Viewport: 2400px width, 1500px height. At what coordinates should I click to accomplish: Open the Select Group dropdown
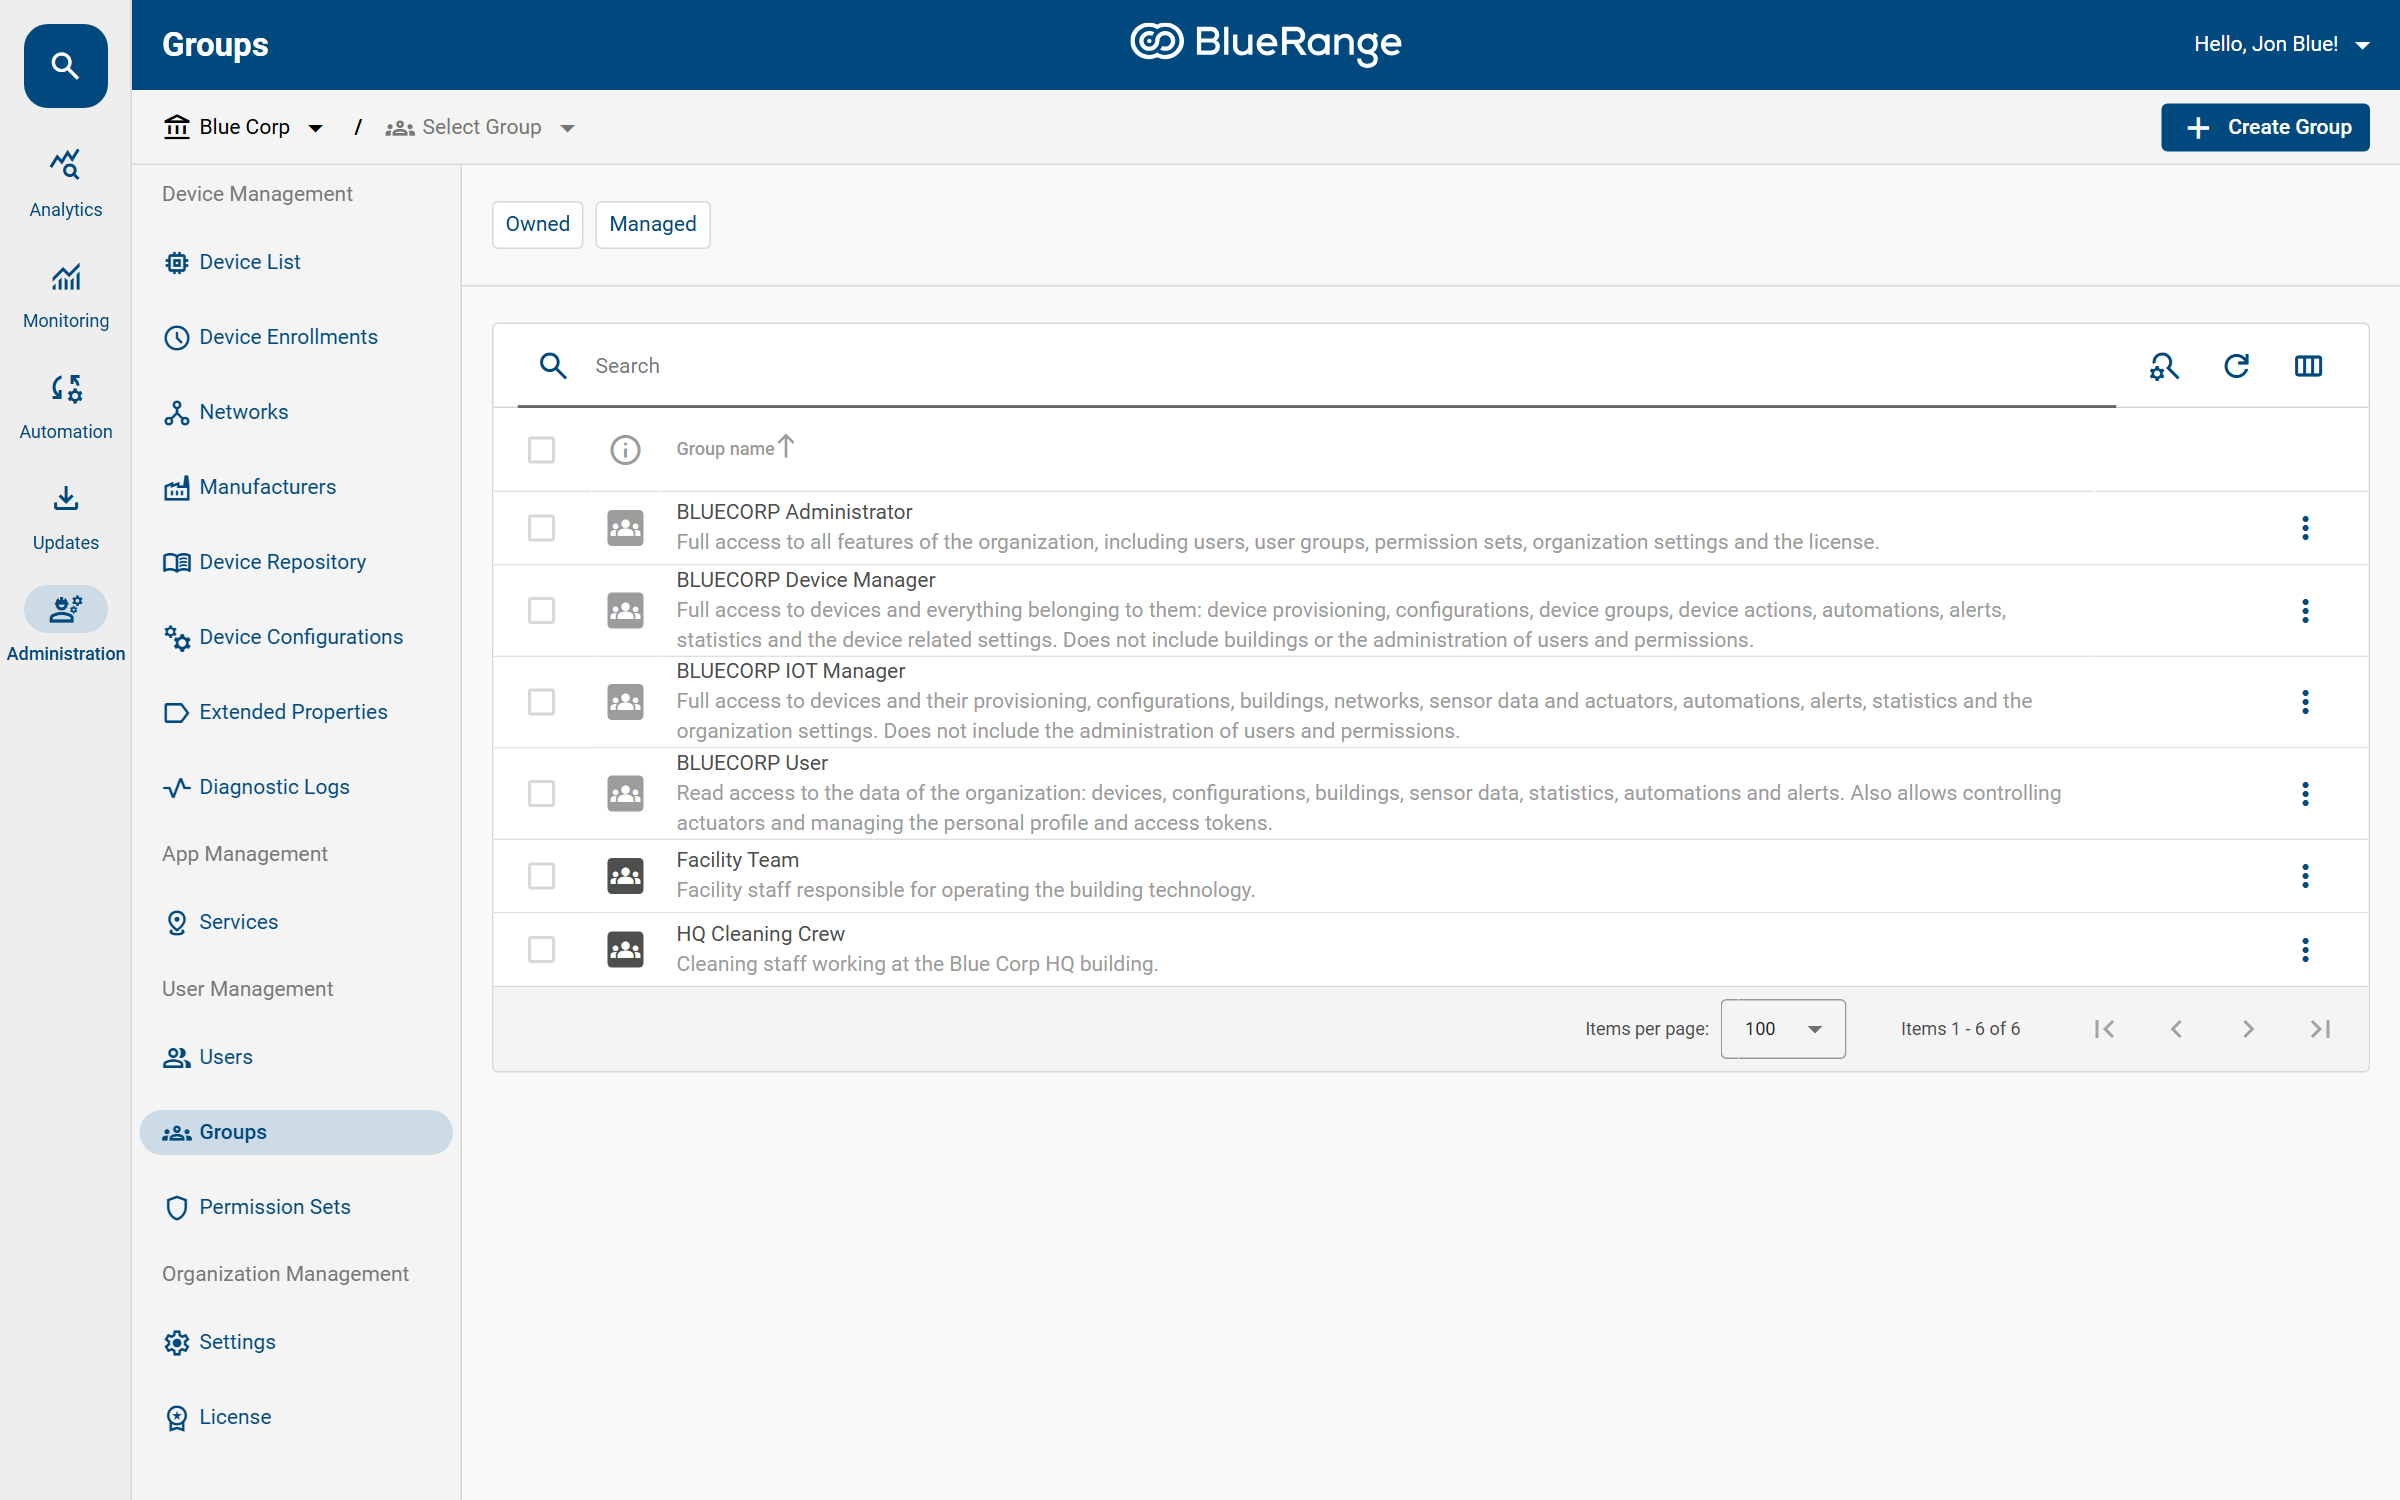pos(480,127)
